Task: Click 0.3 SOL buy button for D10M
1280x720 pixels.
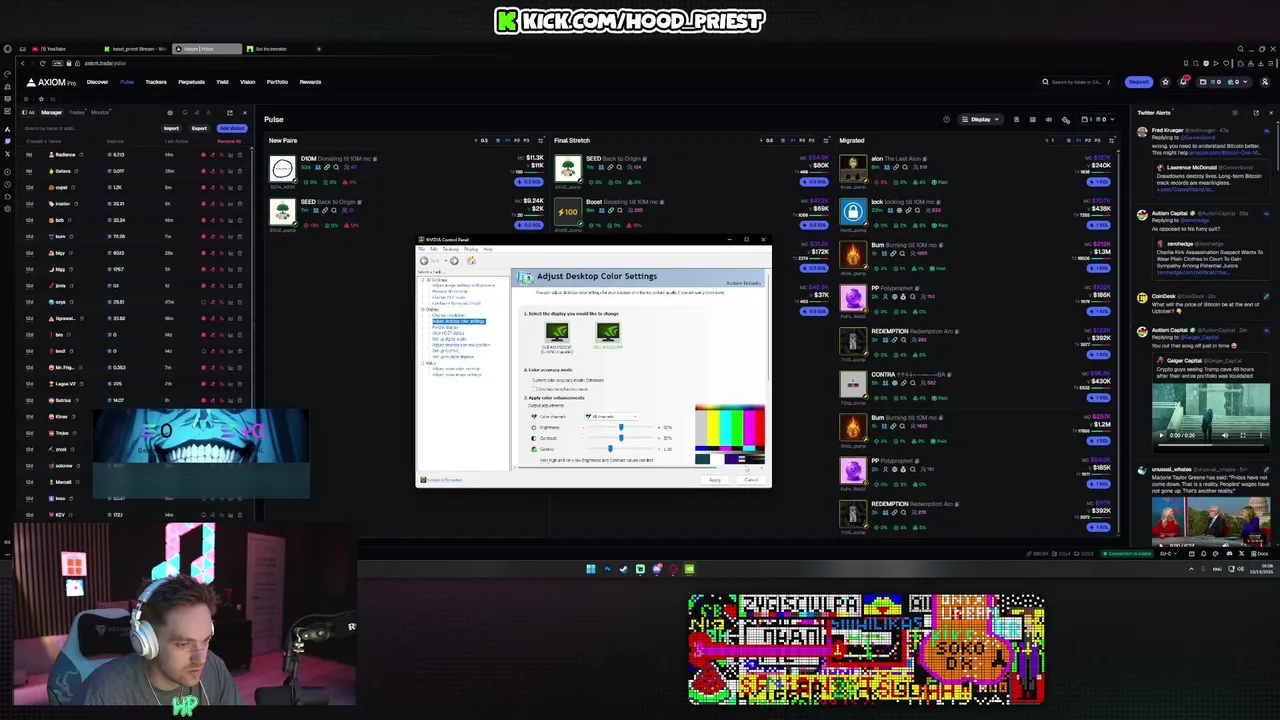Action: pyautogui.click(x=528, y=182)
